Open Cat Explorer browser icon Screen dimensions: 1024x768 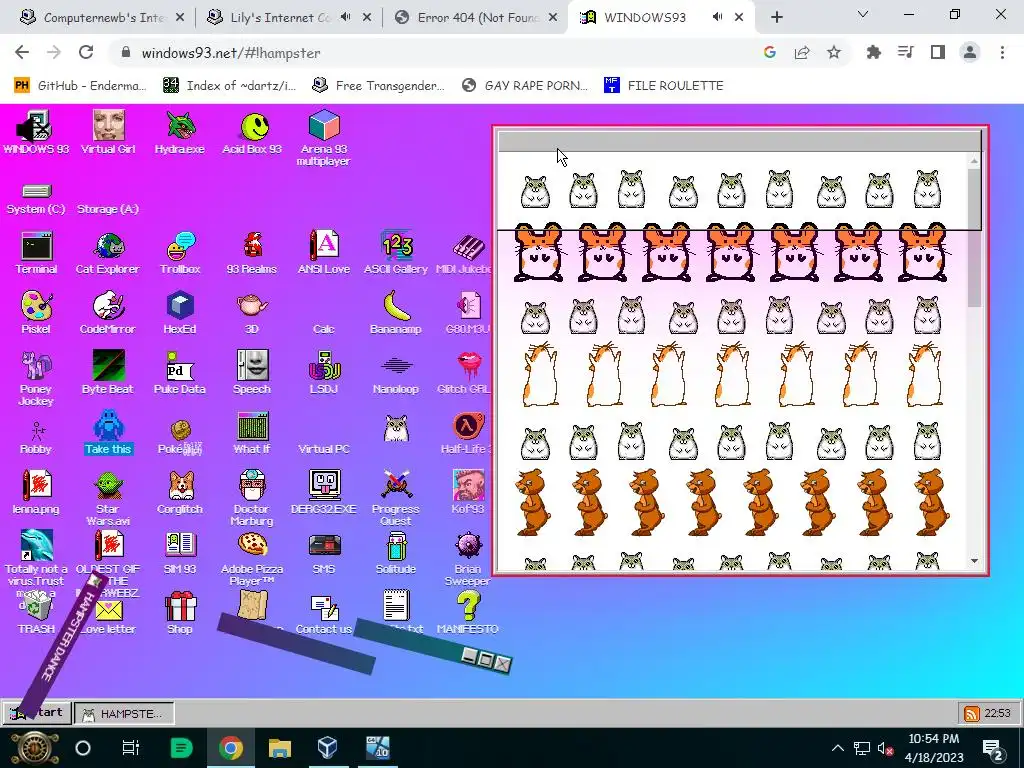pyautogui.click(x=108, y=253)
